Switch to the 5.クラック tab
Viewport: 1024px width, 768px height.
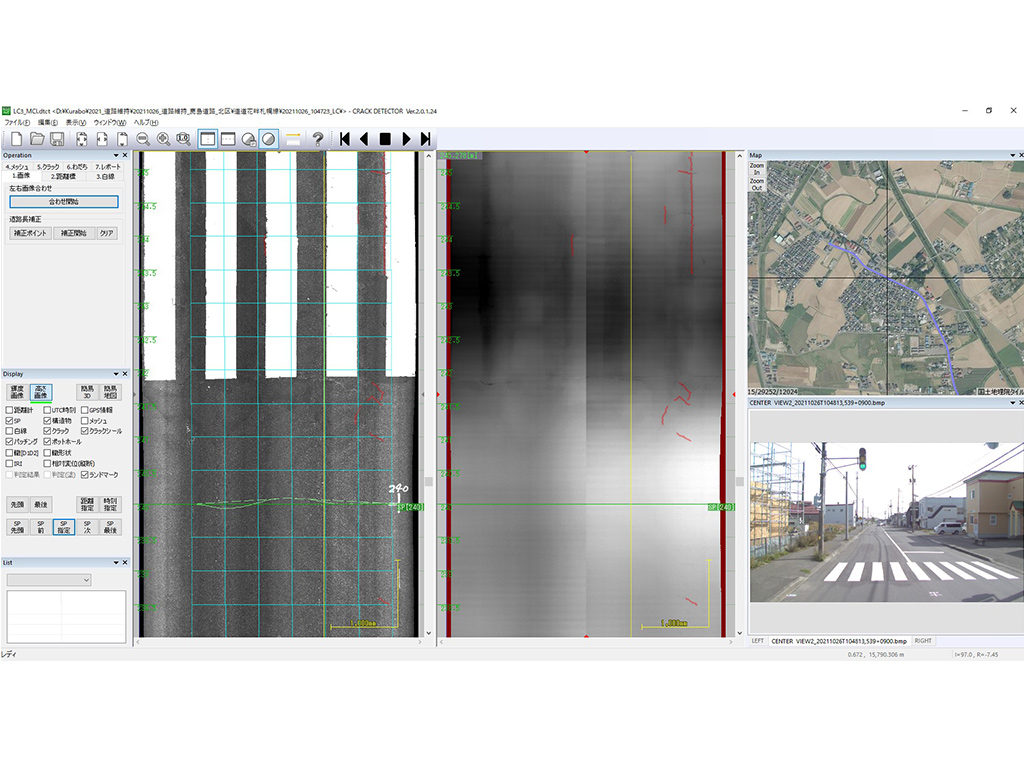click(48, 166)
